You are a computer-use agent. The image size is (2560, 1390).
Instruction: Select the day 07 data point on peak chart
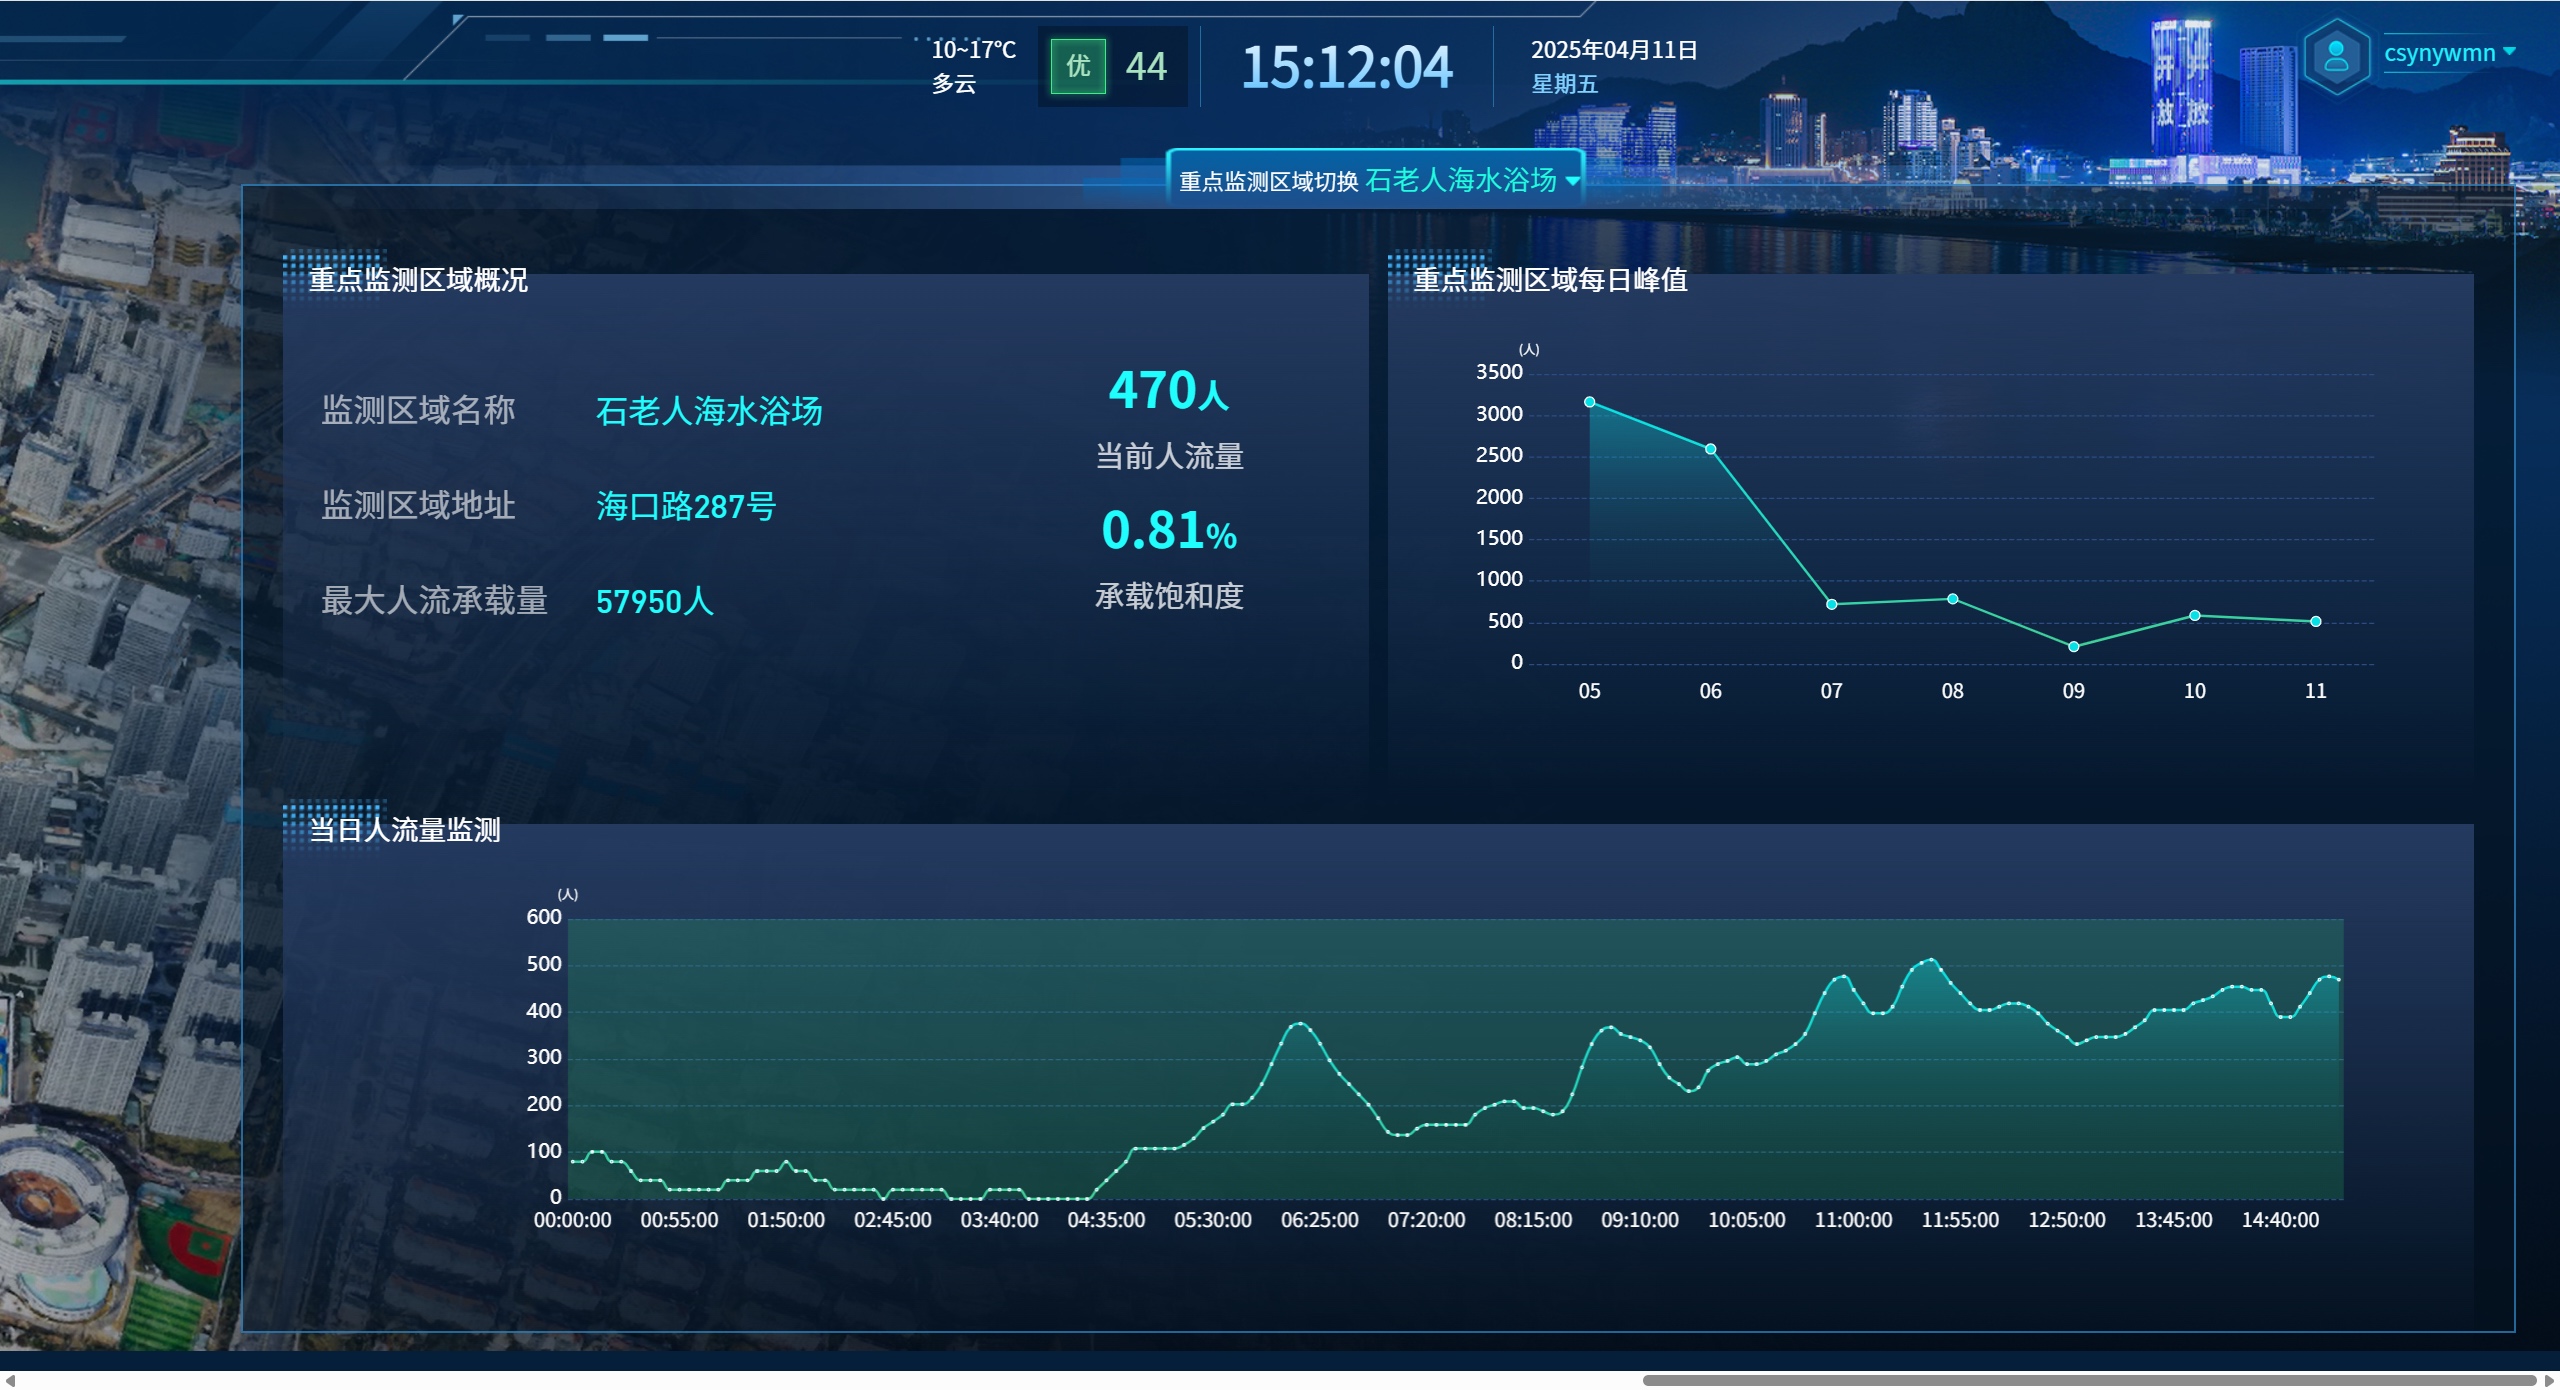coord(1831,604)
